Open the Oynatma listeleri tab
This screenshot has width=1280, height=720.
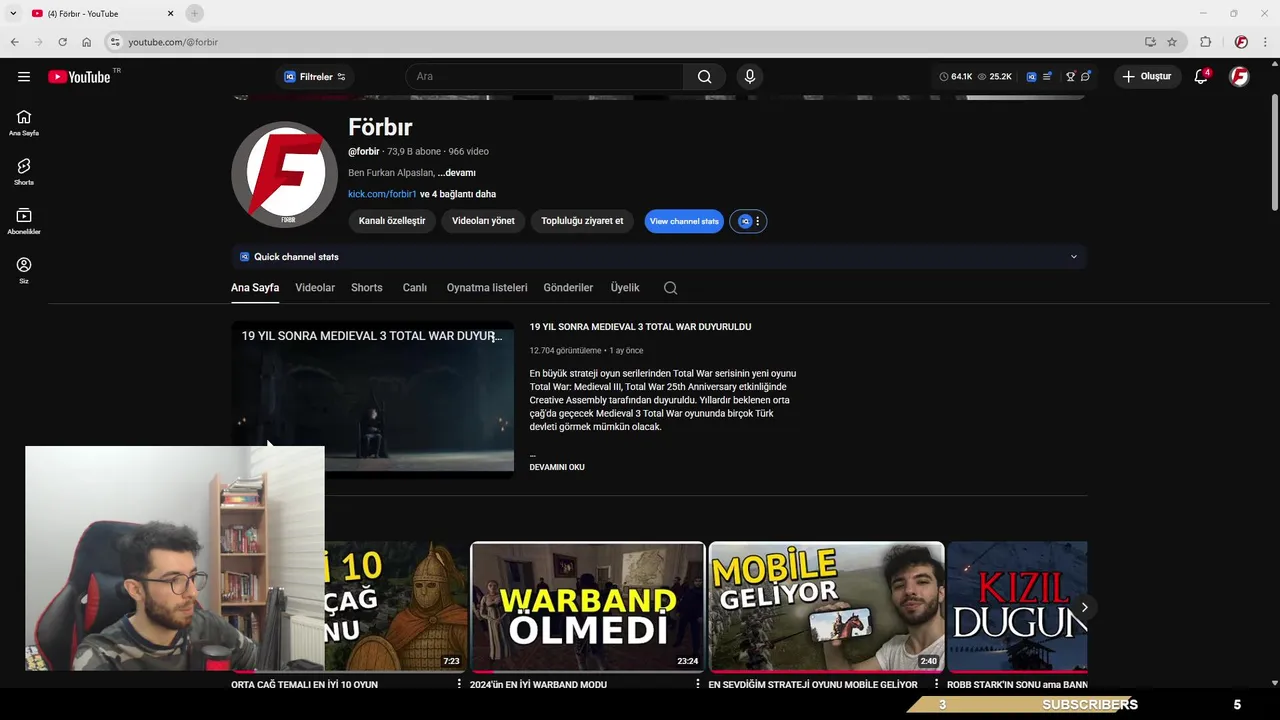pyautogui.click(x=487, y=288)
